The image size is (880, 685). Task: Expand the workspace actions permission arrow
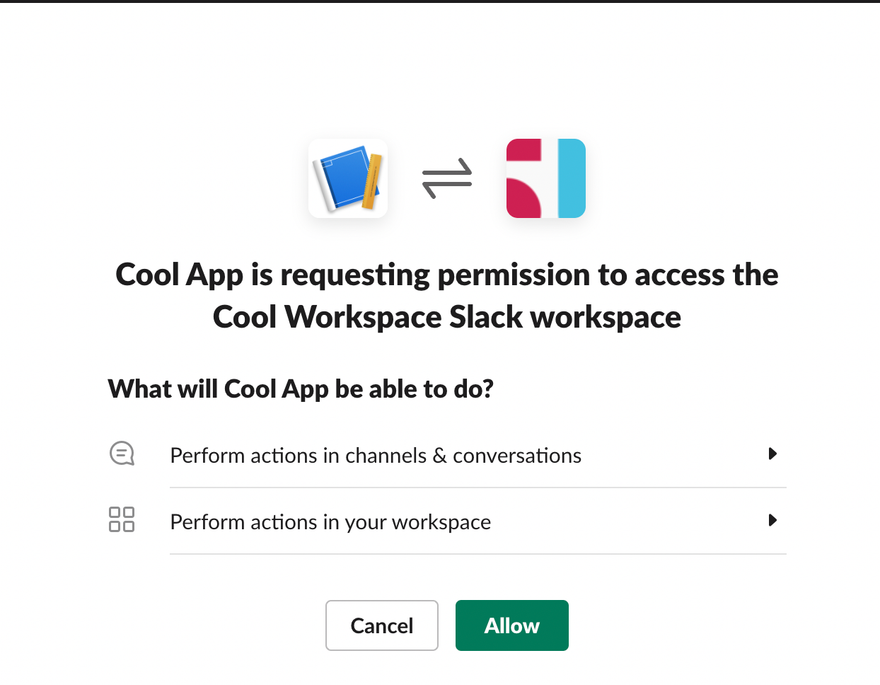click(772, 520)
